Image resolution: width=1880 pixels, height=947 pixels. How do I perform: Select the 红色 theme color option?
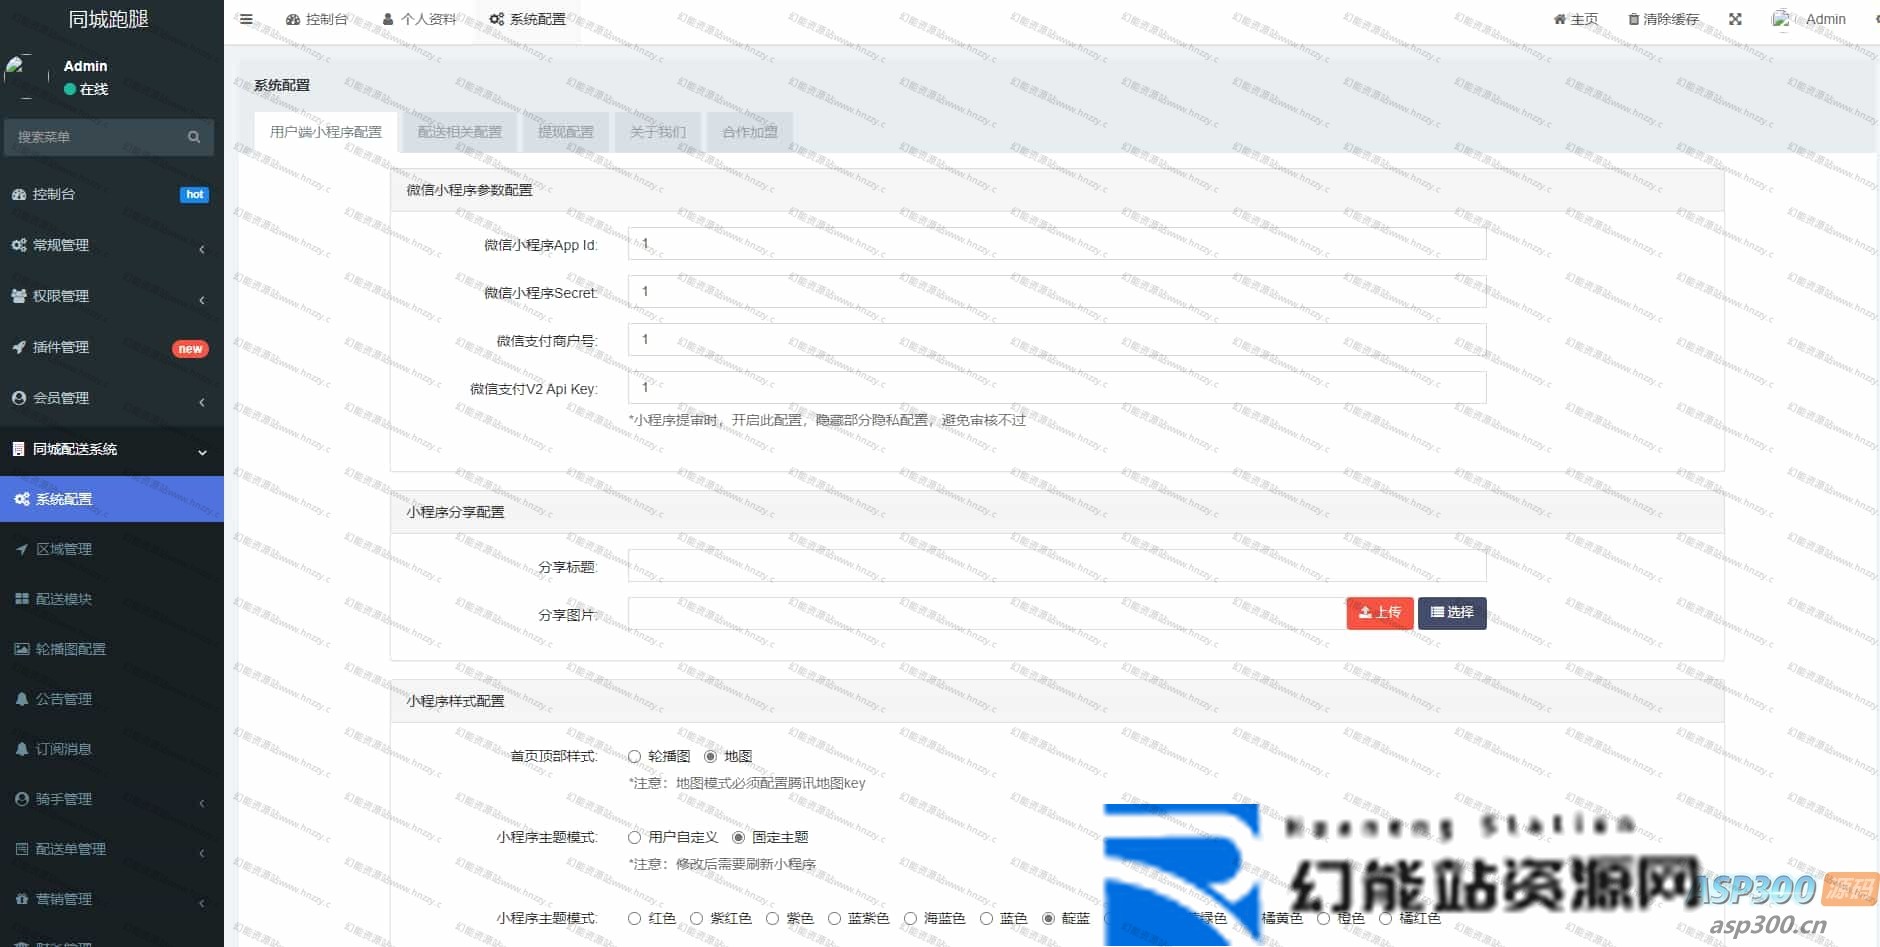pyautogui.click(x=635, y=919)
